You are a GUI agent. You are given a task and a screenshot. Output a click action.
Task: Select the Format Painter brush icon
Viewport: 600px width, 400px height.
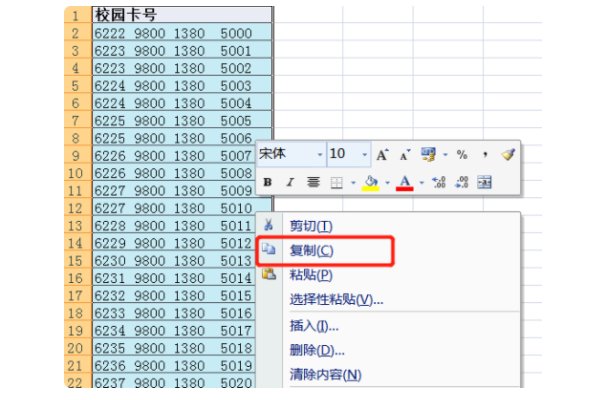508,154
